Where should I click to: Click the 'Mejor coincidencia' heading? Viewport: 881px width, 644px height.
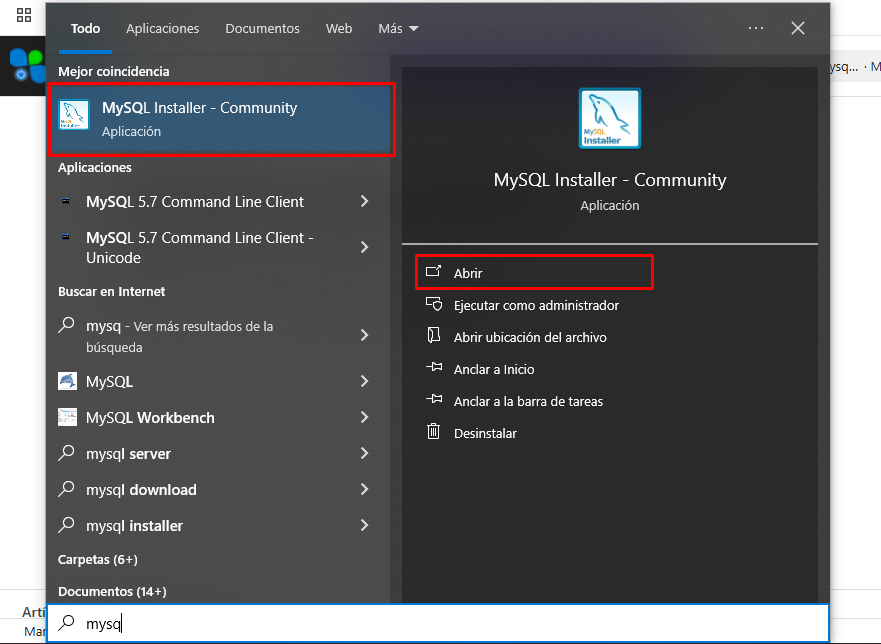(x=113, y=71)
